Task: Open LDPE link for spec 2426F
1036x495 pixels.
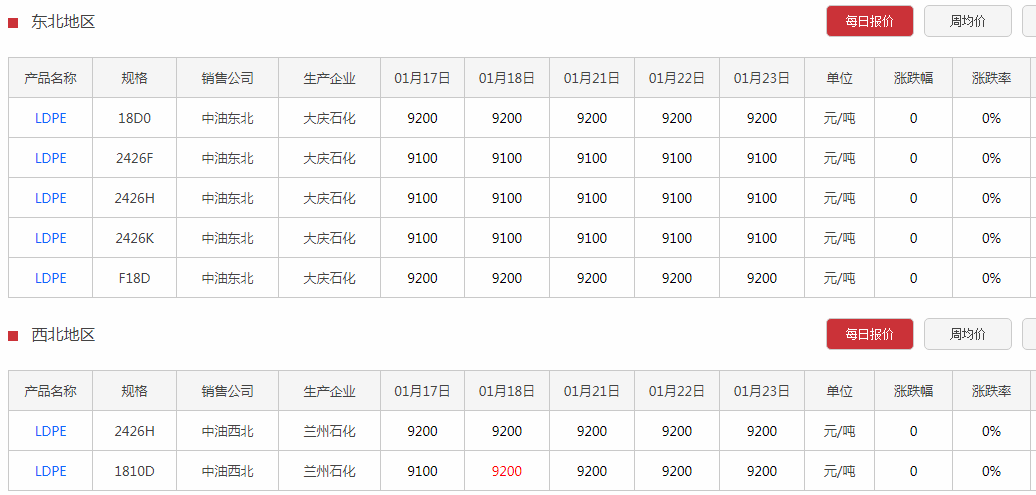Action: 51,158
